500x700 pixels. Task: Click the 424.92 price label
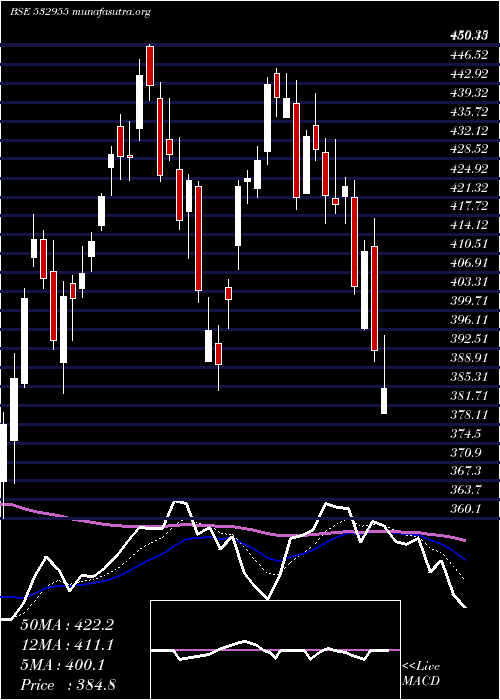469,168
